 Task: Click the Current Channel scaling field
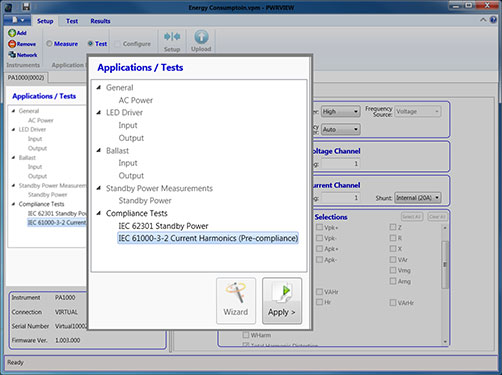pyautogui.click(x=340, y=198)
